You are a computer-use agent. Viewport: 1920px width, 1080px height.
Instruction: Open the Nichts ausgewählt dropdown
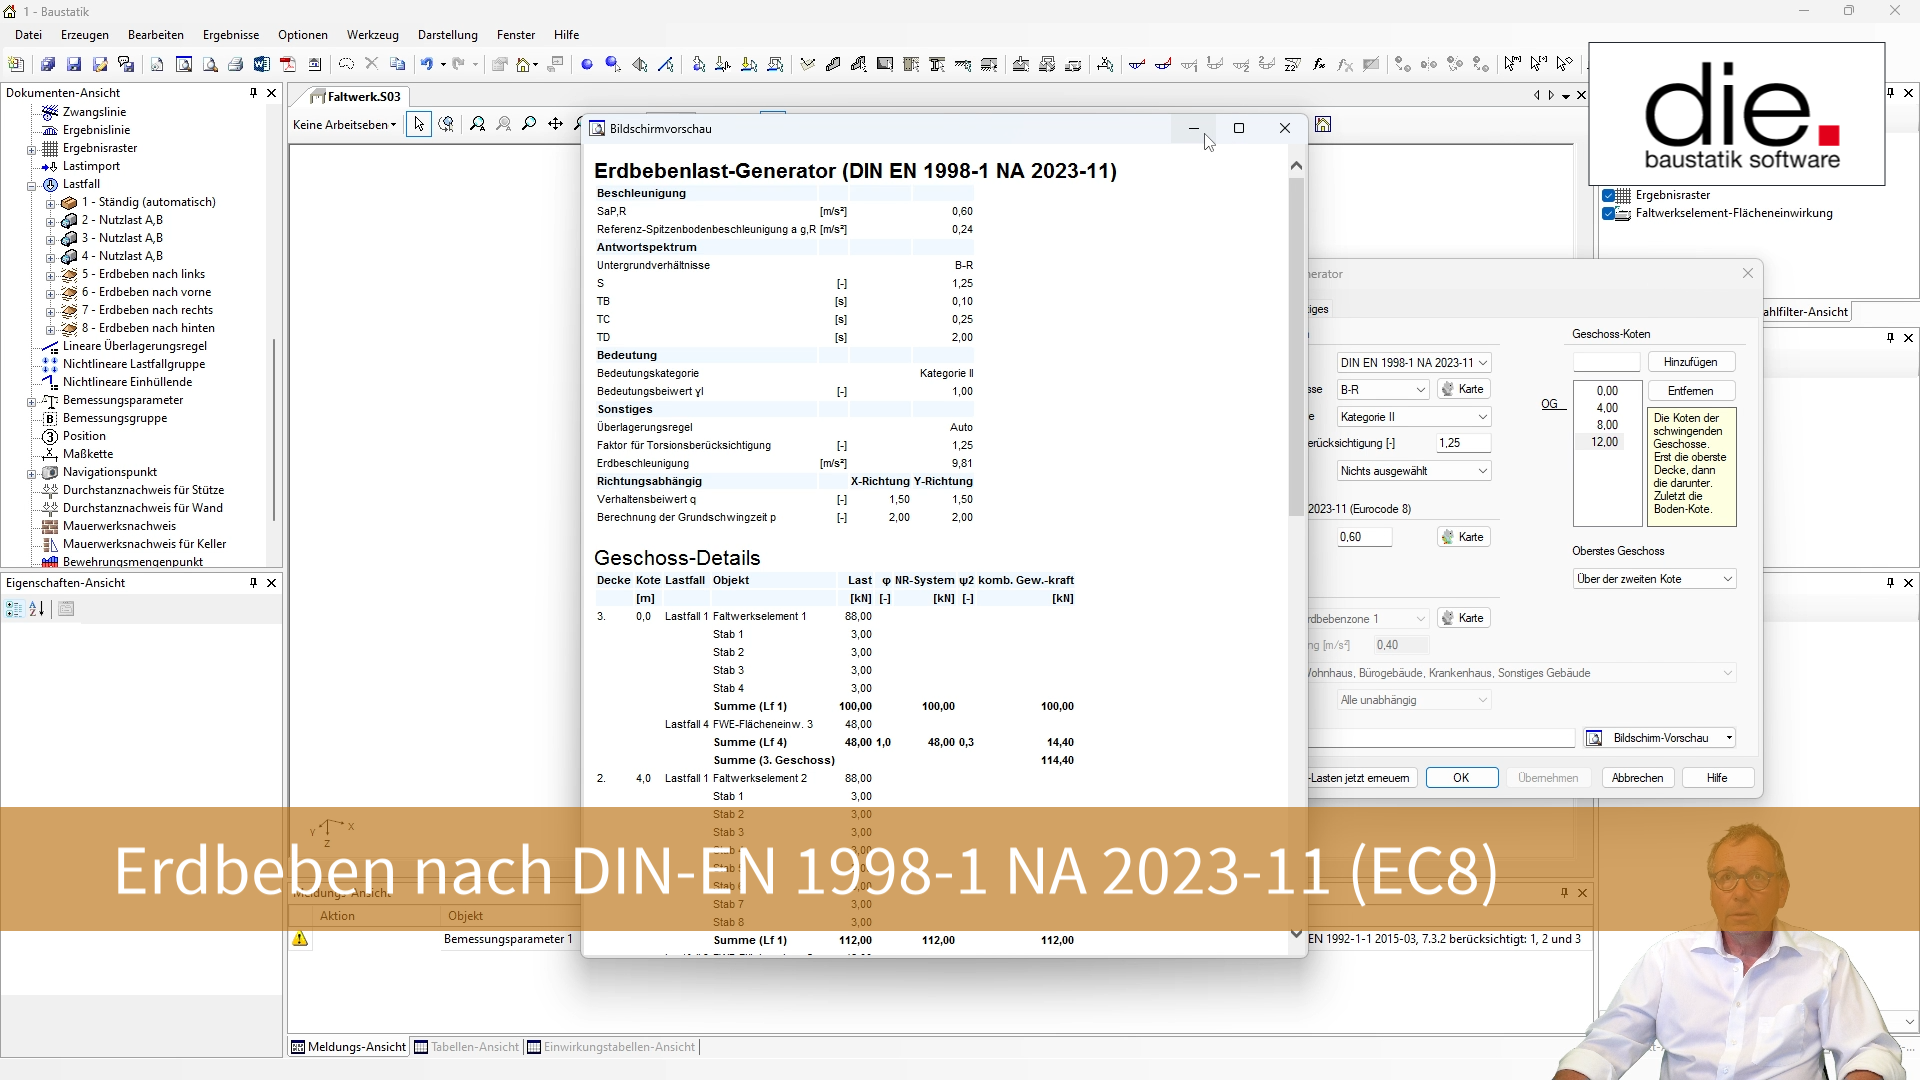[1414, 471]
